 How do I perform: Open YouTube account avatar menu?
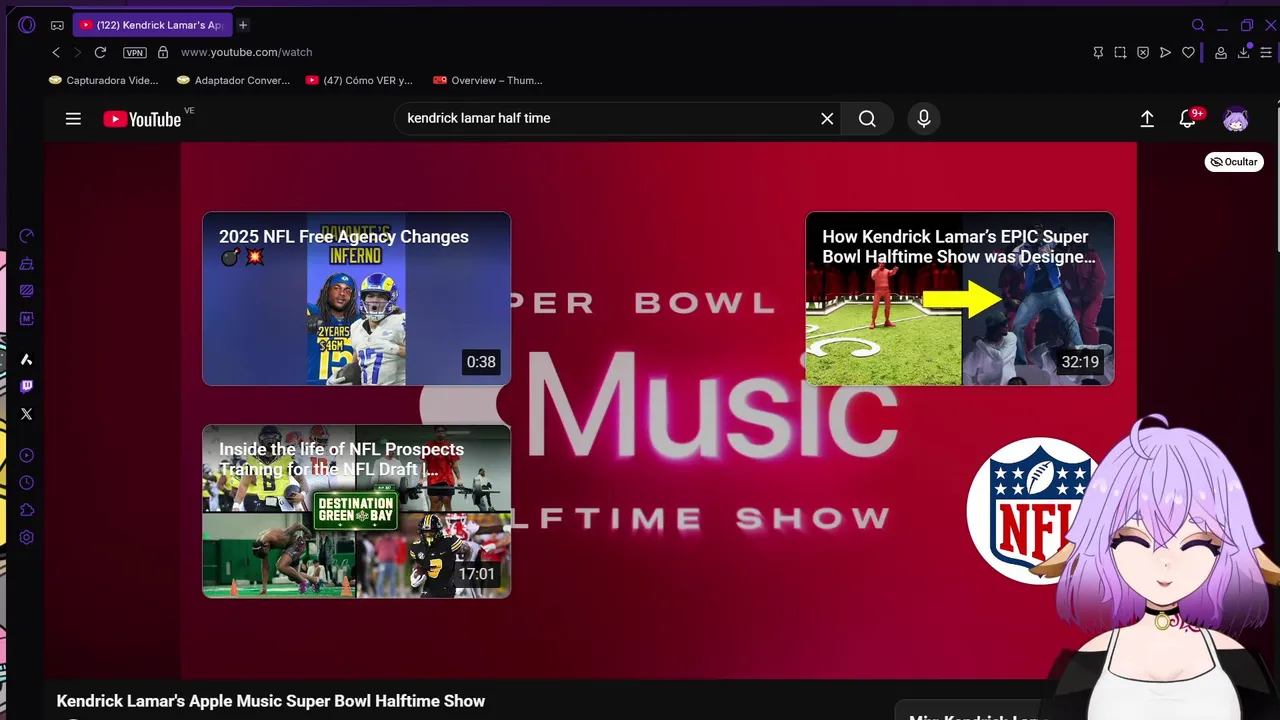pyautogui.click(x=1236, y=119)
